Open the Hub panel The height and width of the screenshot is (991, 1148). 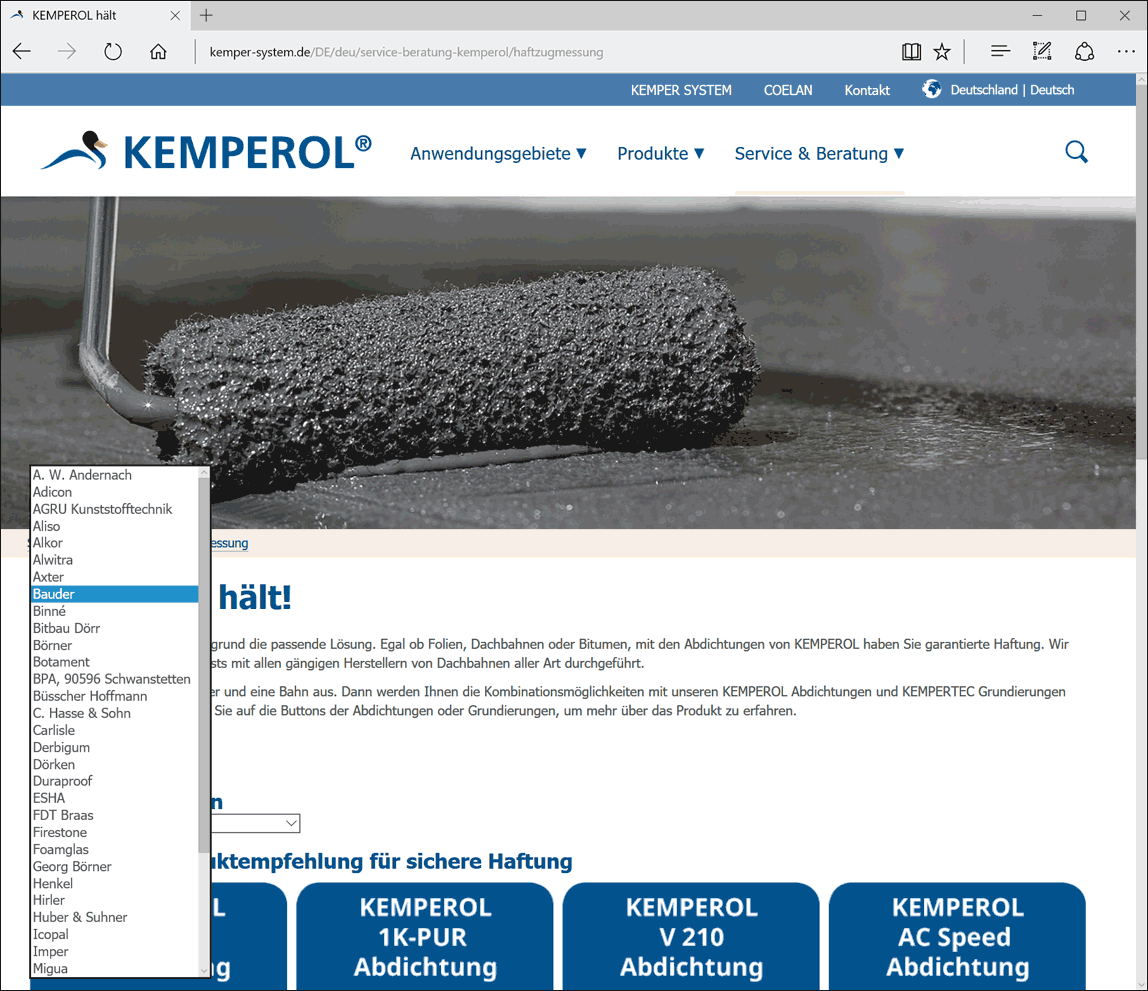pyautogui.click(x=1000, y=51)
